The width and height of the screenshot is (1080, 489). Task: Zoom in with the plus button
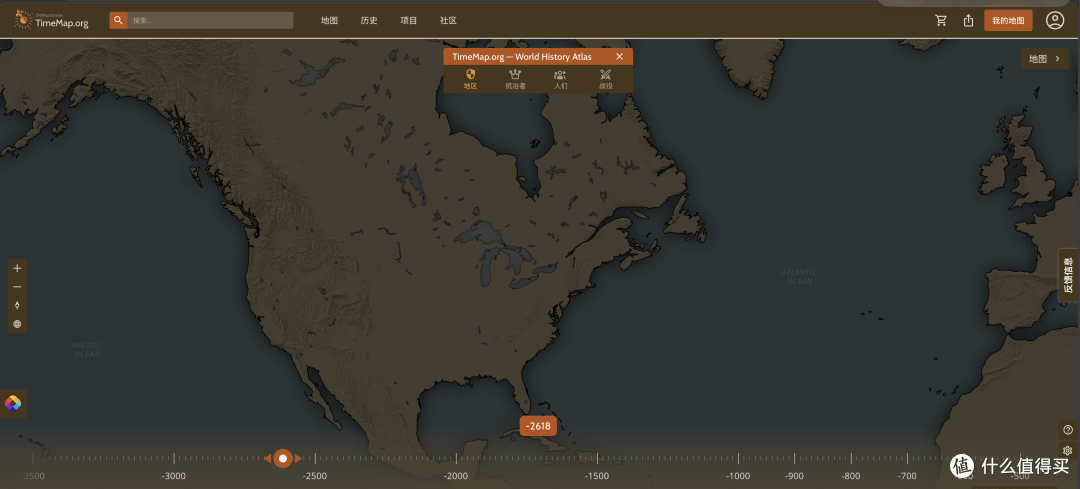[x=17, y=269]
